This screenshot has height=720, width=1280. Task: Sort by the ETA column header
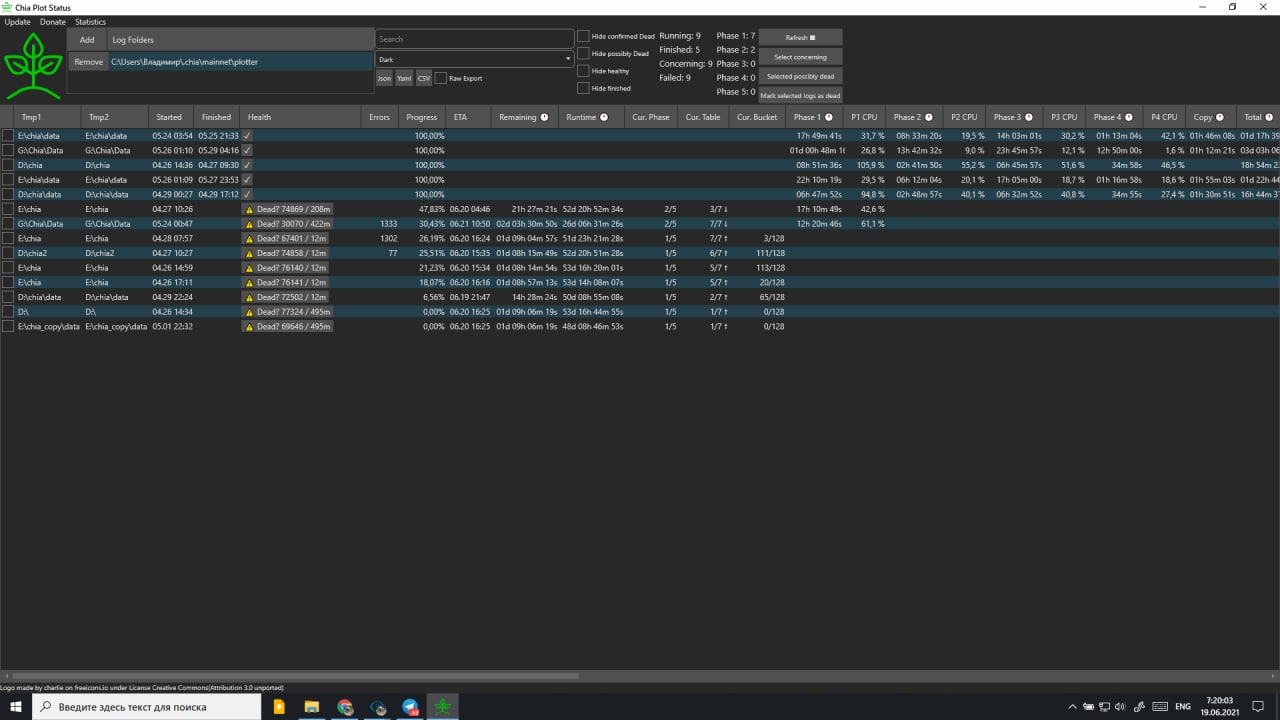(470, 117)
